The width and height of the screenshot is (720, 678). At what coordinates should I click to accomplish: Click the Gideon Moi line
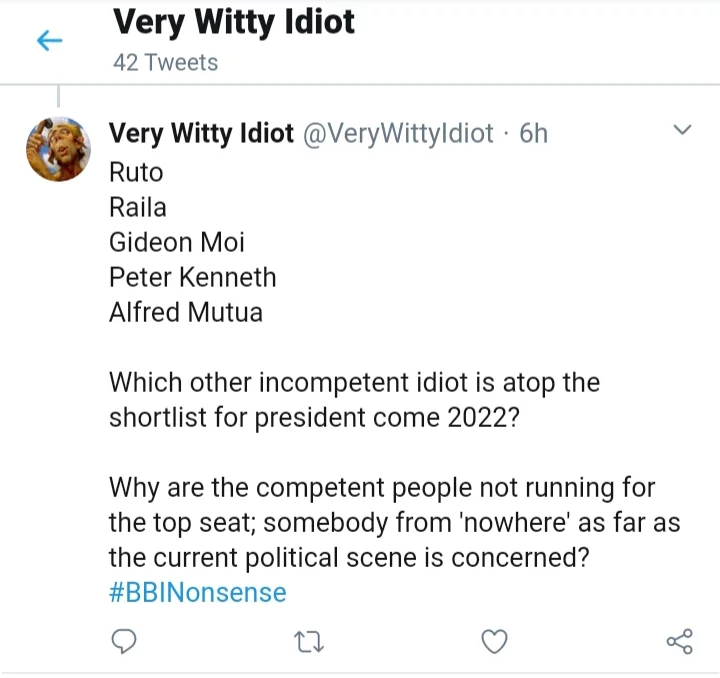pos(177,242)
